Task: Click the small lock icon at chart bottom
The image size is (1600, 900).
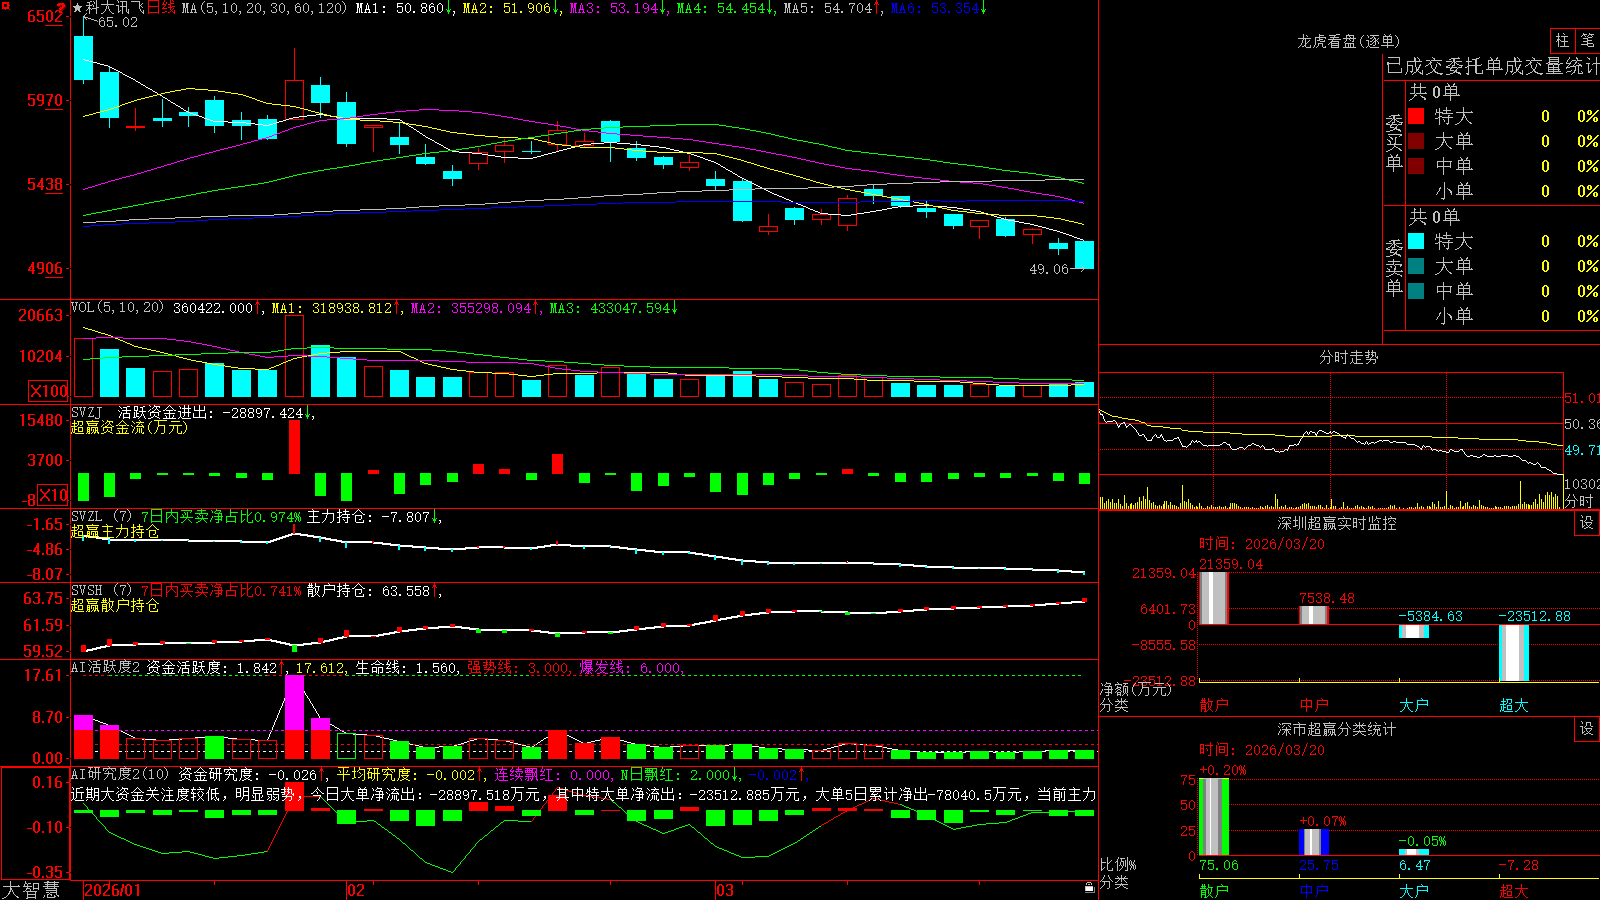Action: (1089, 888)
